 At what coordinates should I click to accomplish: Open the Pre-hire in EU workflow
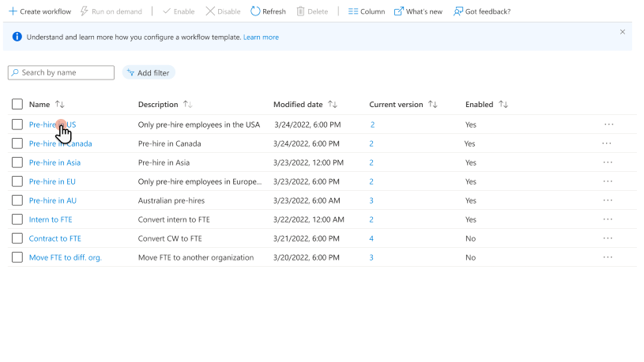[52, 181]
